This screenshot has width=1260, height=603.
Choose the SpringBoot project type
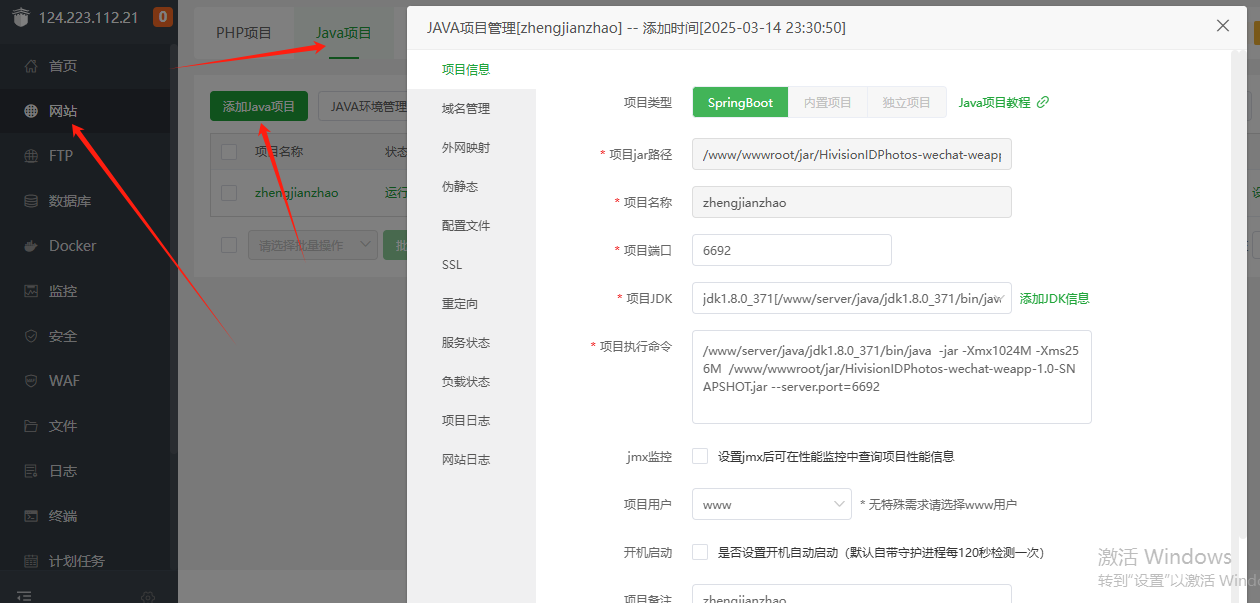[x=740, y=102]
